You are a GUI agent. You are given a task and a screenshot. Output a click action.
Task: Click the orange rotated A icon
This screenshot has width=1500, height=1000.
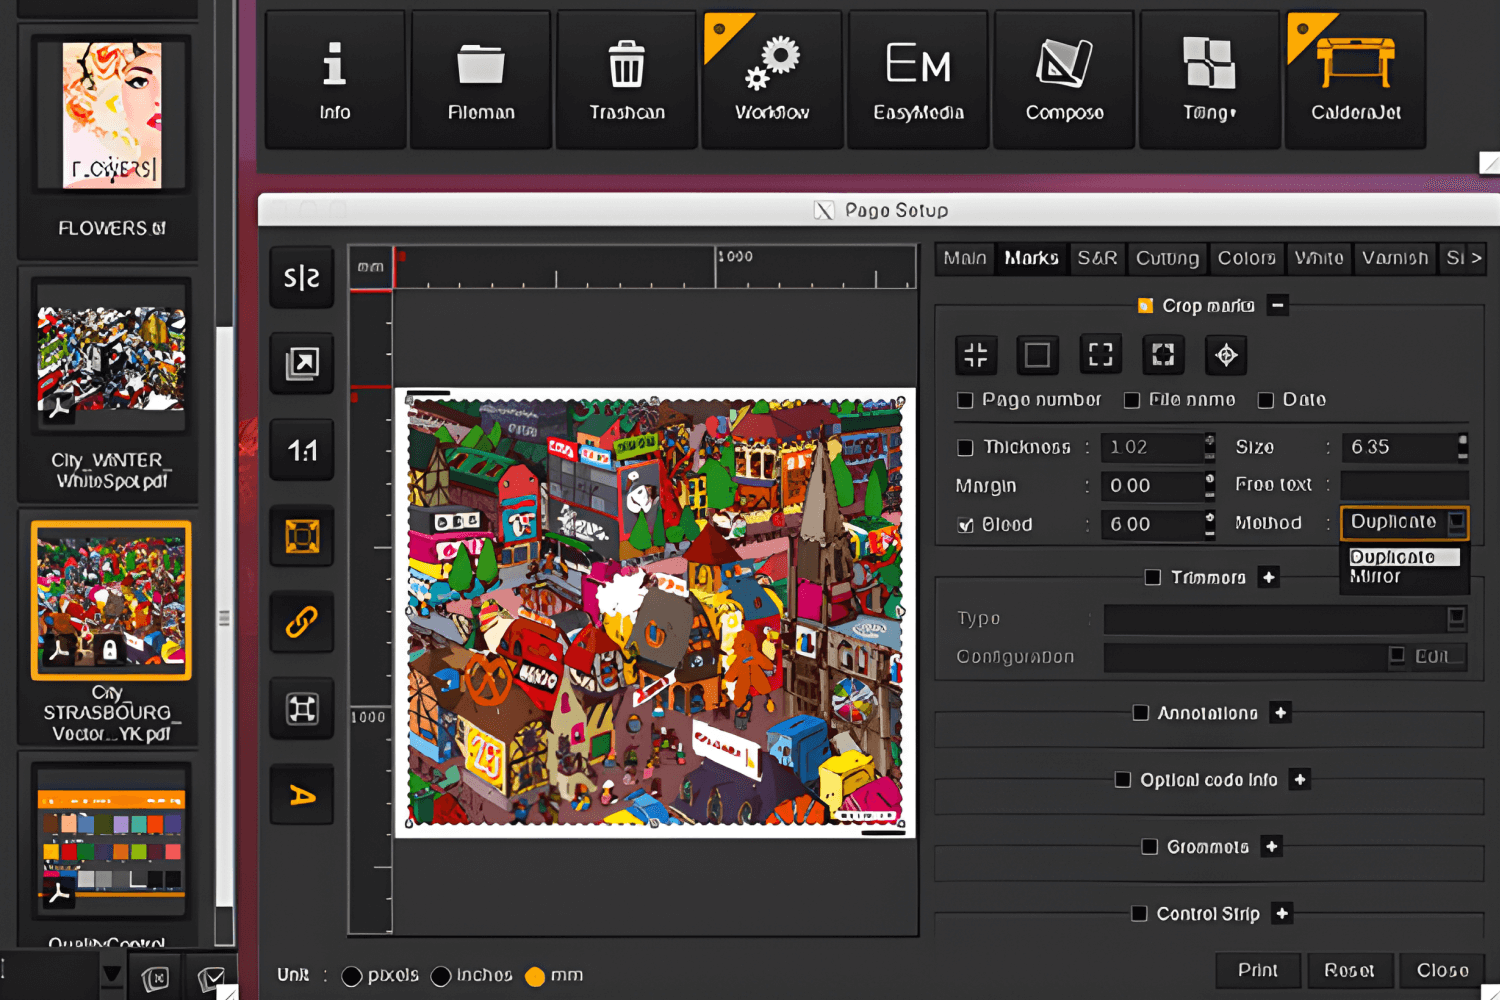(x=301, y=795)
